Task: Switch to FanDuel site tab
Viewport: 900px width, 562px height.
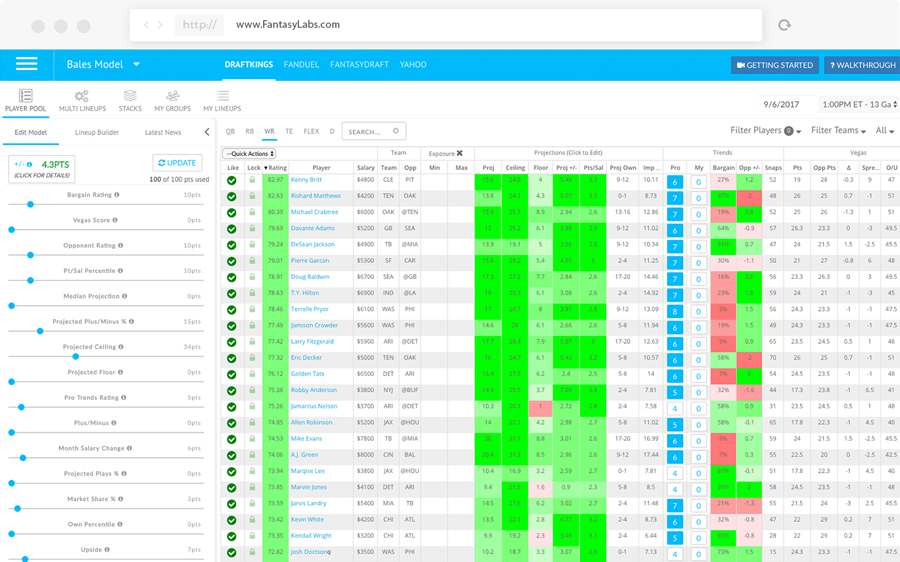Action: pyautogui.click(x=301, y=64)
